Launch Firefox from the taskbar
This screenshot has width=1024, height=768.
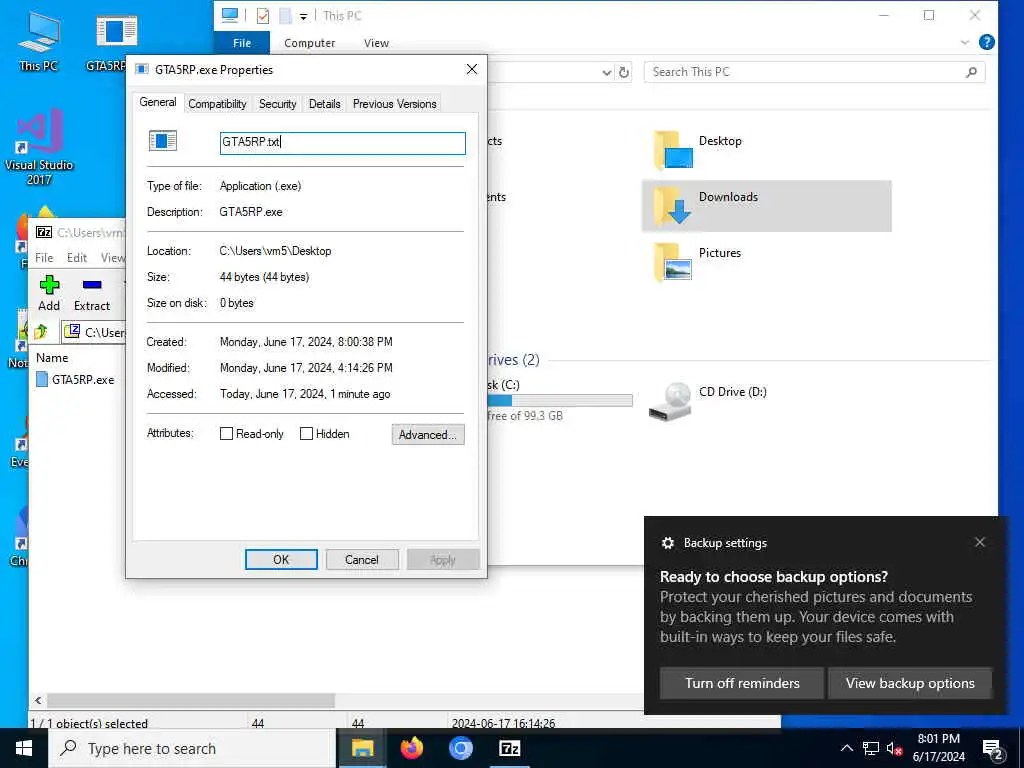tap(411, 748)
